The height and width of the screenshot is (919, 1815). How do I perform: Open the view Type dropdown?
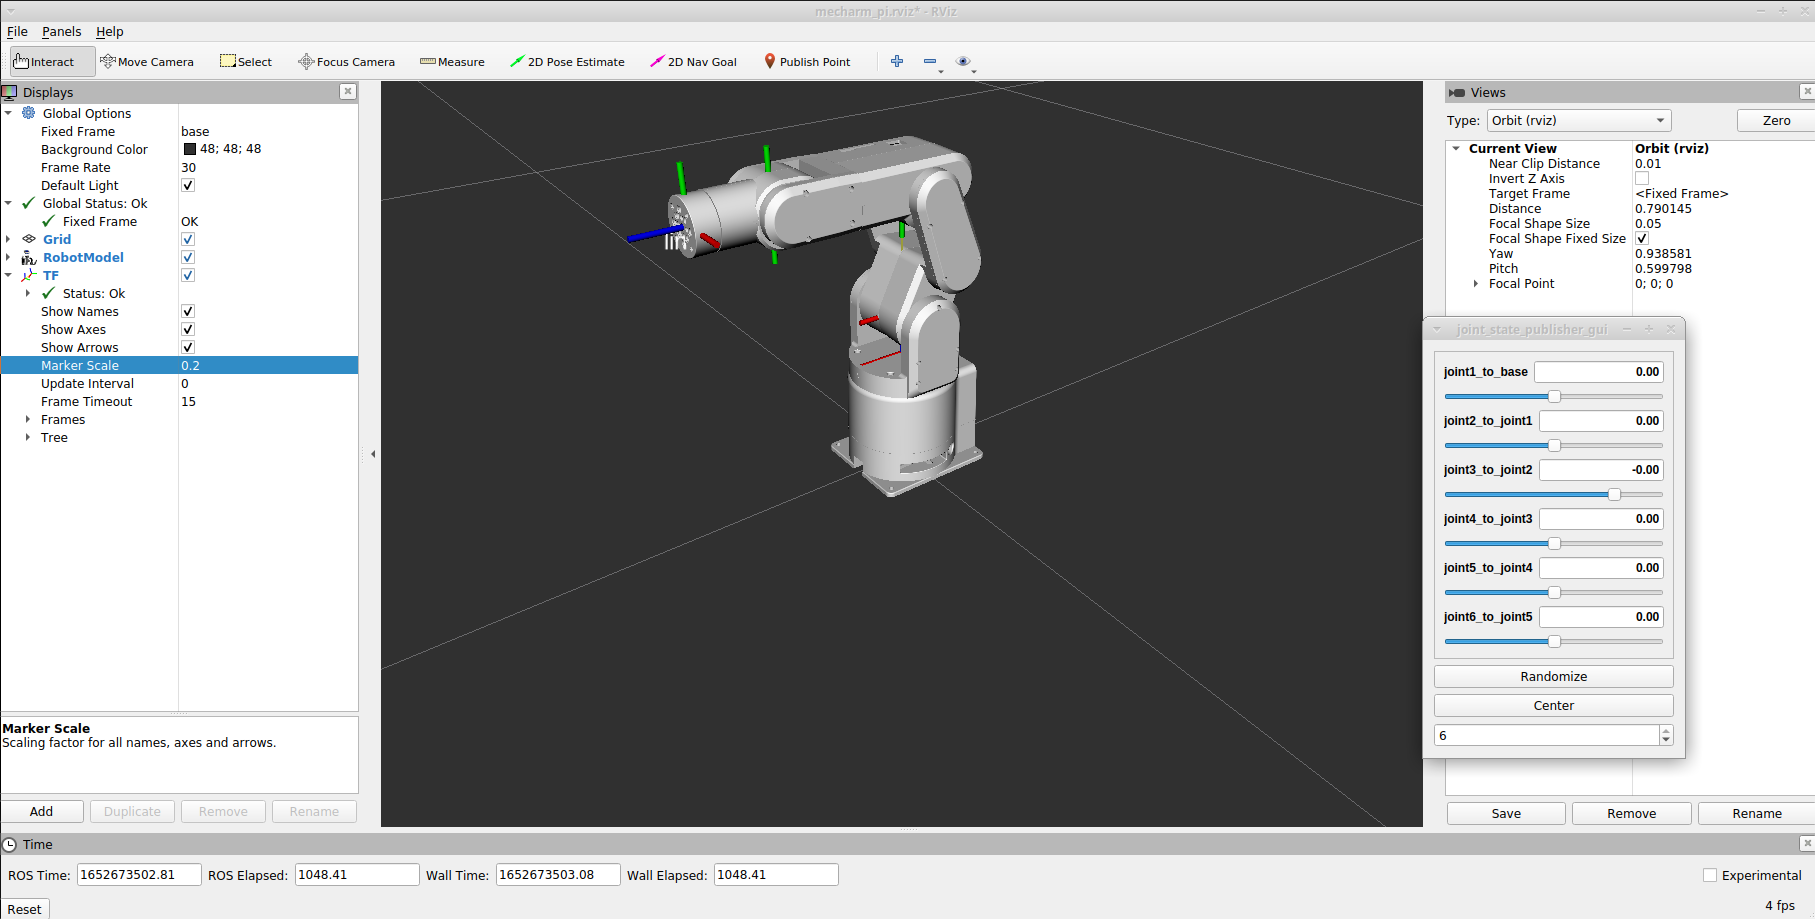[1579, 121]
